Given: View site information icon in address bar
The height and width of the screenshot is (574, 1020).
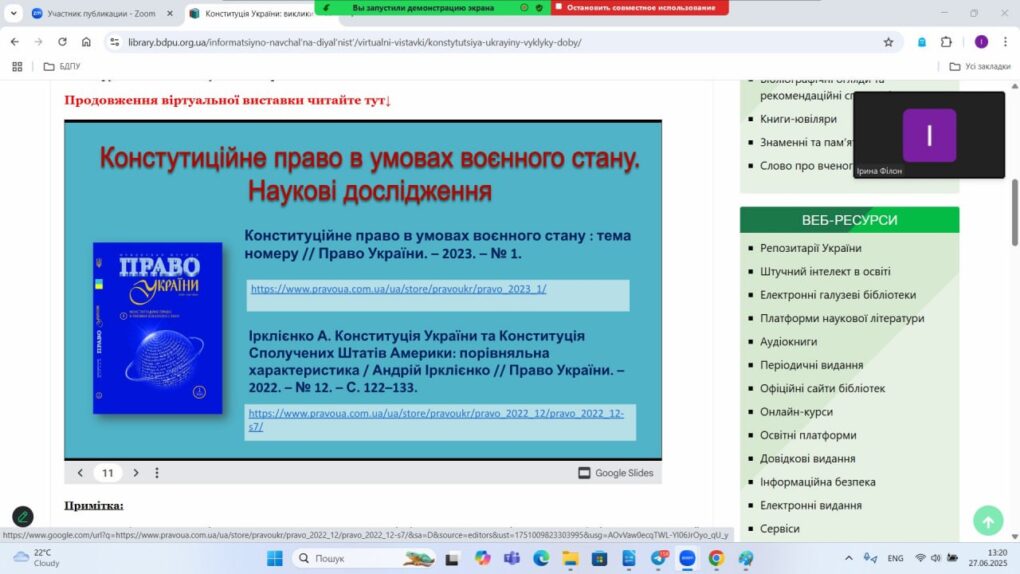Looking at the screenshot, I should 114,42.
